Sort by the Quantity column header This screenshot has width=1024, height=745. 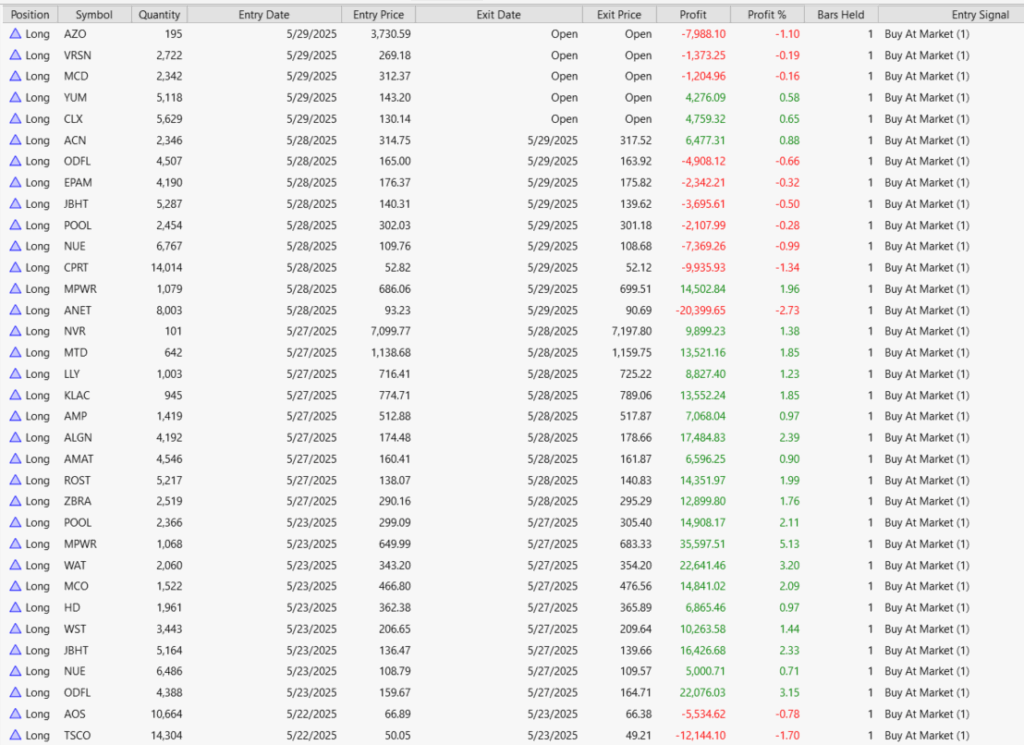click(160, 15)
